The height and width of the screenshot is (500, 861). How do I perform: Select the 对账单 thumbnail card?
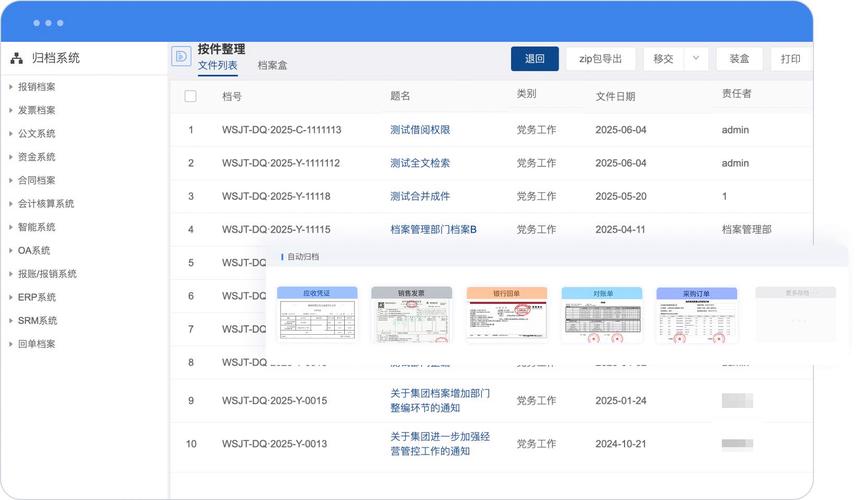coord(601,314)
